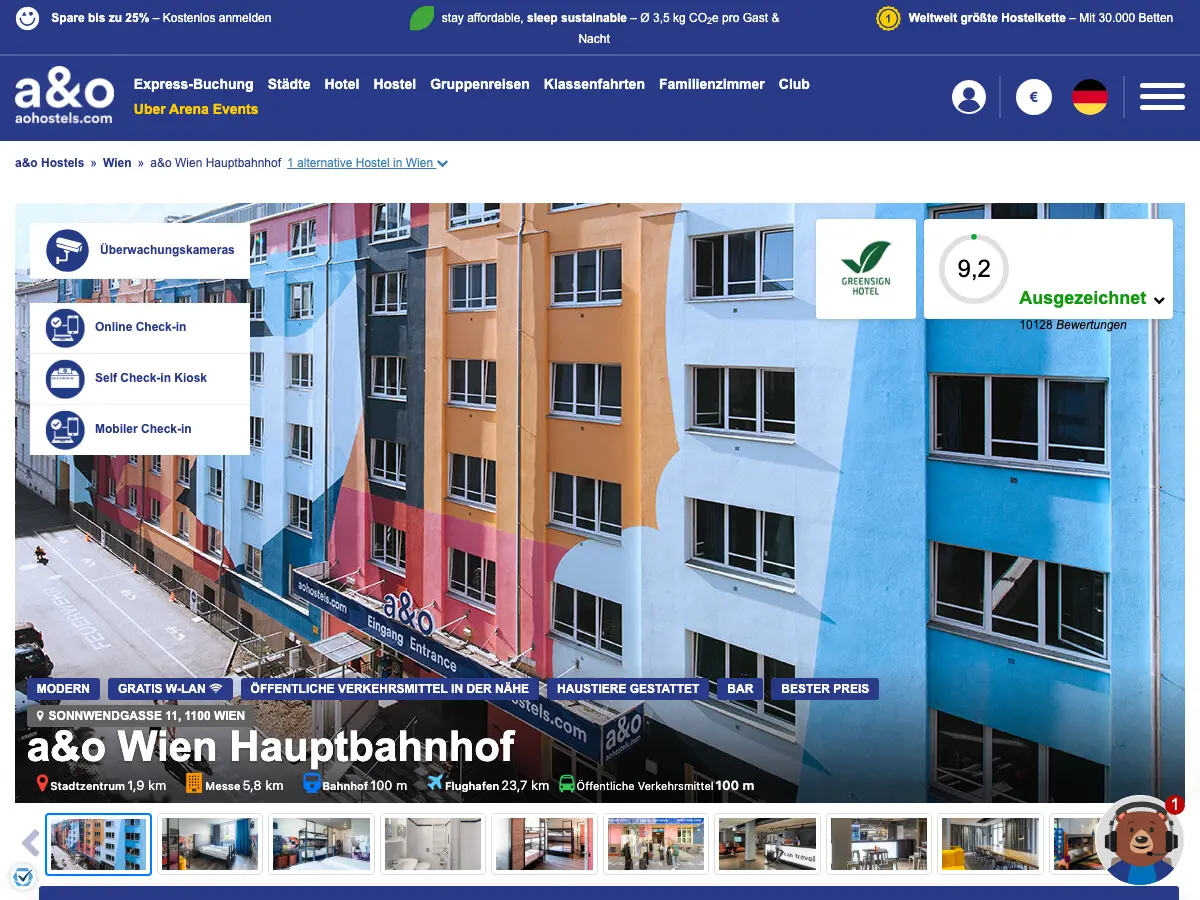Select sixth thumbnail showing entrance with guests
Screen dimensions: 1200x900
655,844
